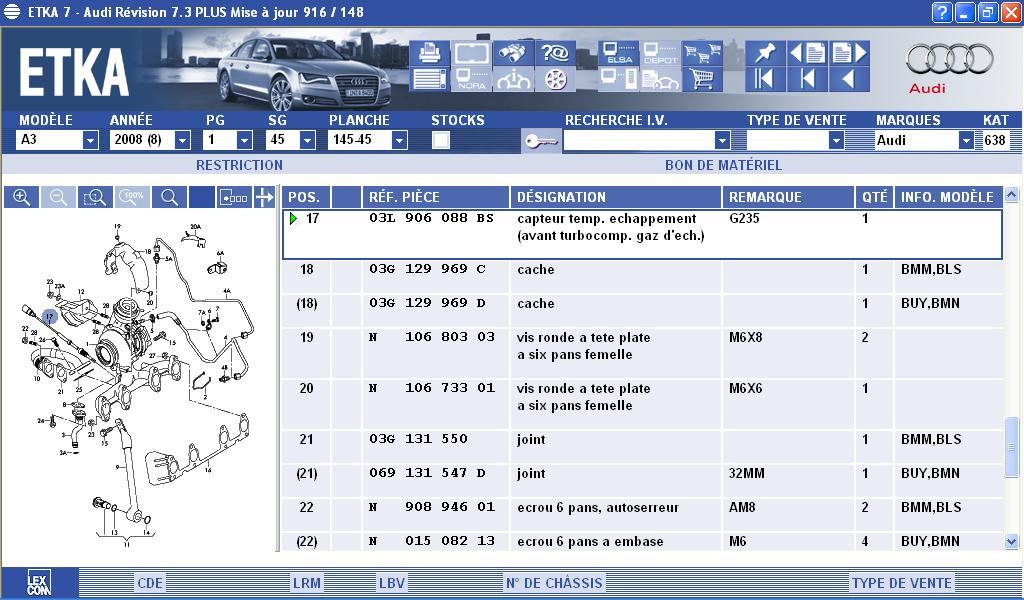
Task: Open the RECHERCHE I.V. dropdown
Action: click(x=722, y=140)
